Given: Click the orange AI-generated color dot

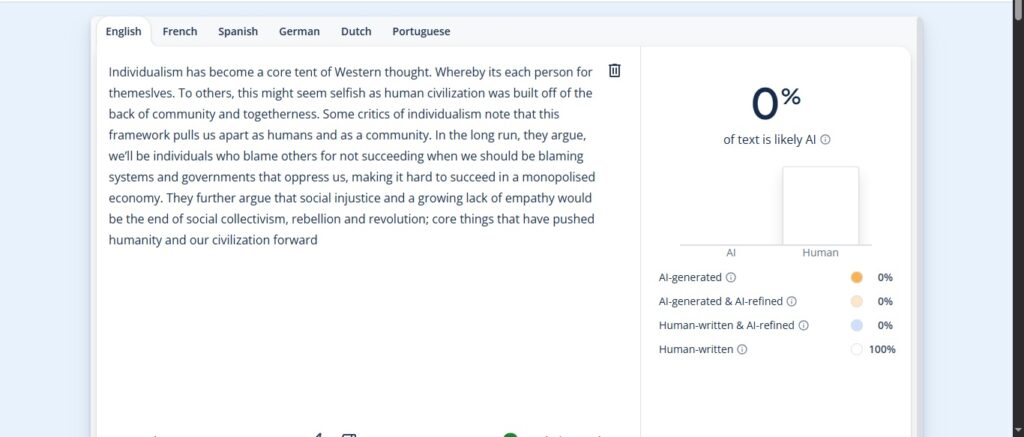Looking at the screenshot, I should click(x=857, y=277).
